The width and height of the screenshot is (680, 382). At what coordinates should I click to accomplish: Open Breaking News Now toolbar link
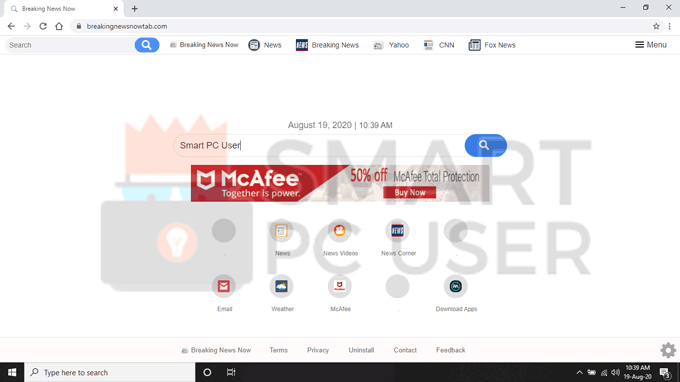tap(204, 45)
